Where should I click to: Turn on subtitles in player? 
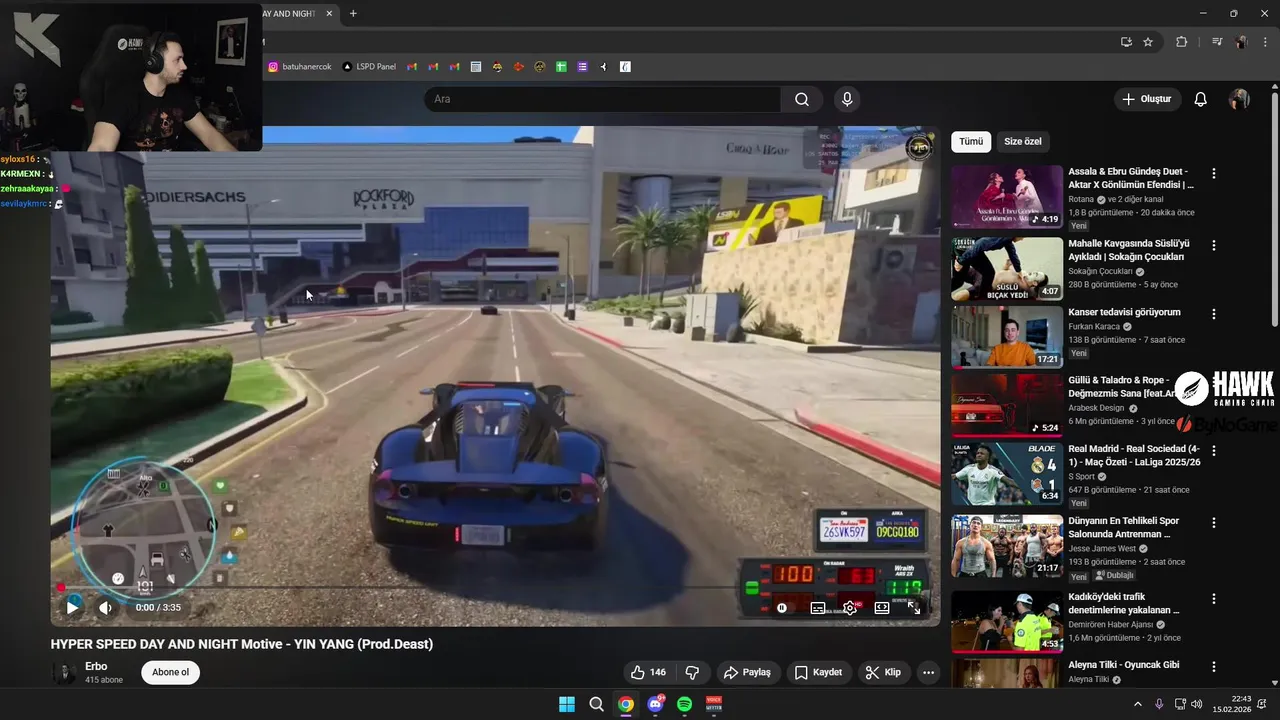(x=818, y=607)
